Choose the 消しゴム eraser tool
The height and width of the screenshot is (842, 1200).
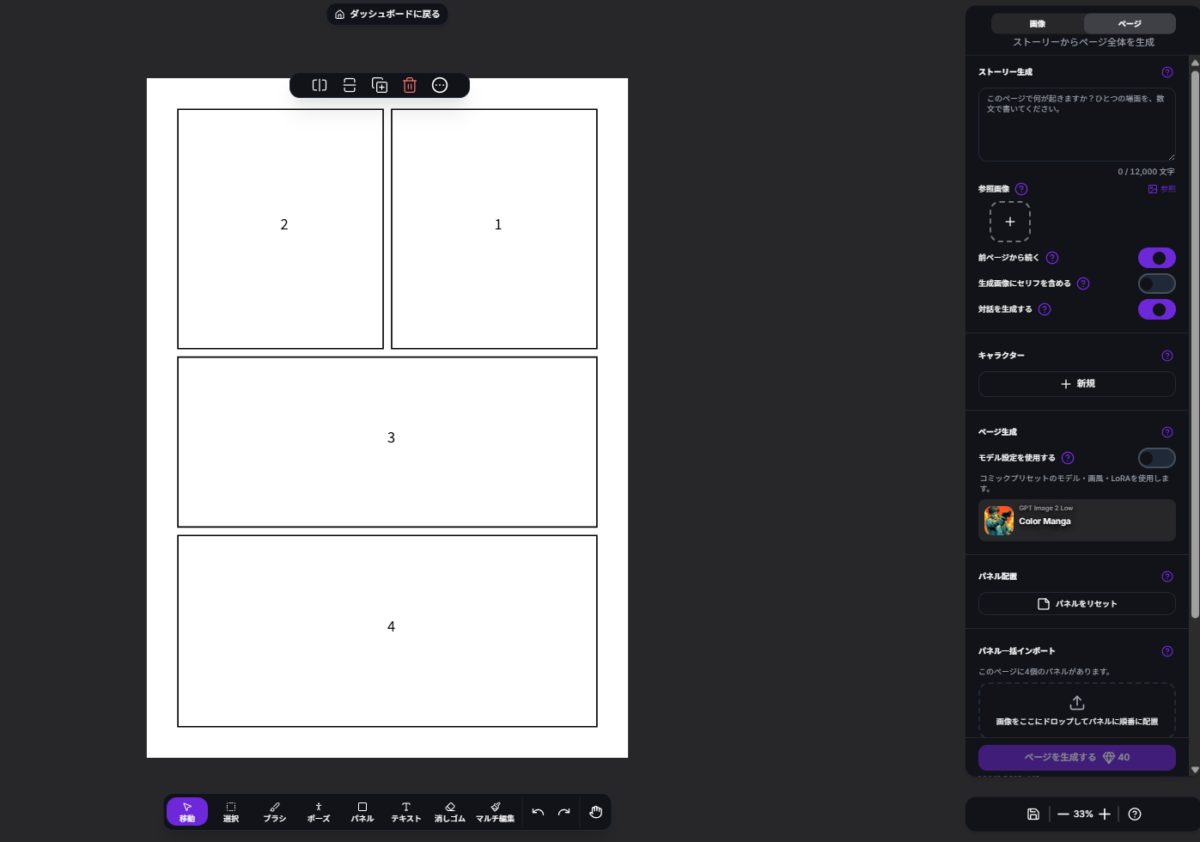coord(450,812)
